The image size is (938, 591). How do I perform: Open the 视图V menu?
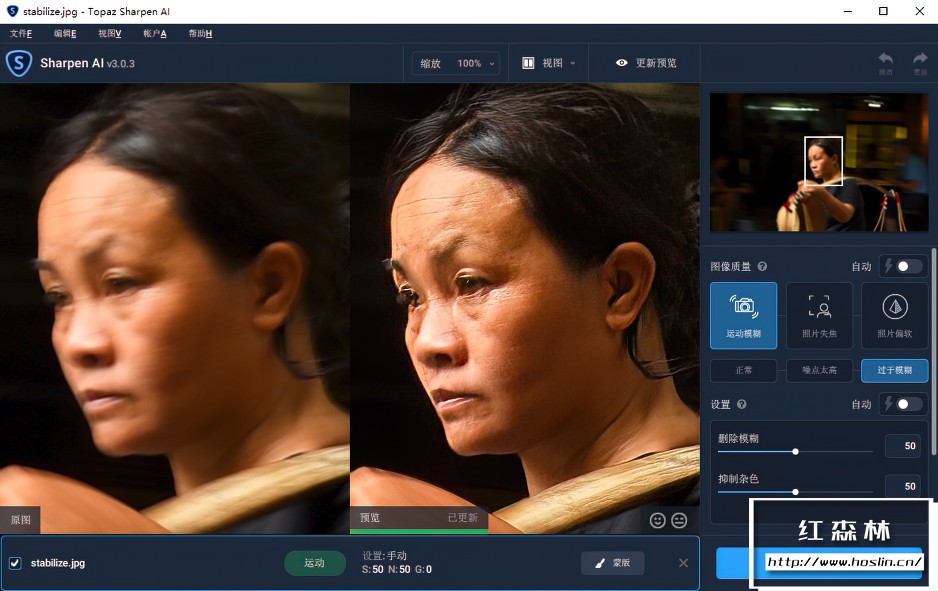[109, 33]
